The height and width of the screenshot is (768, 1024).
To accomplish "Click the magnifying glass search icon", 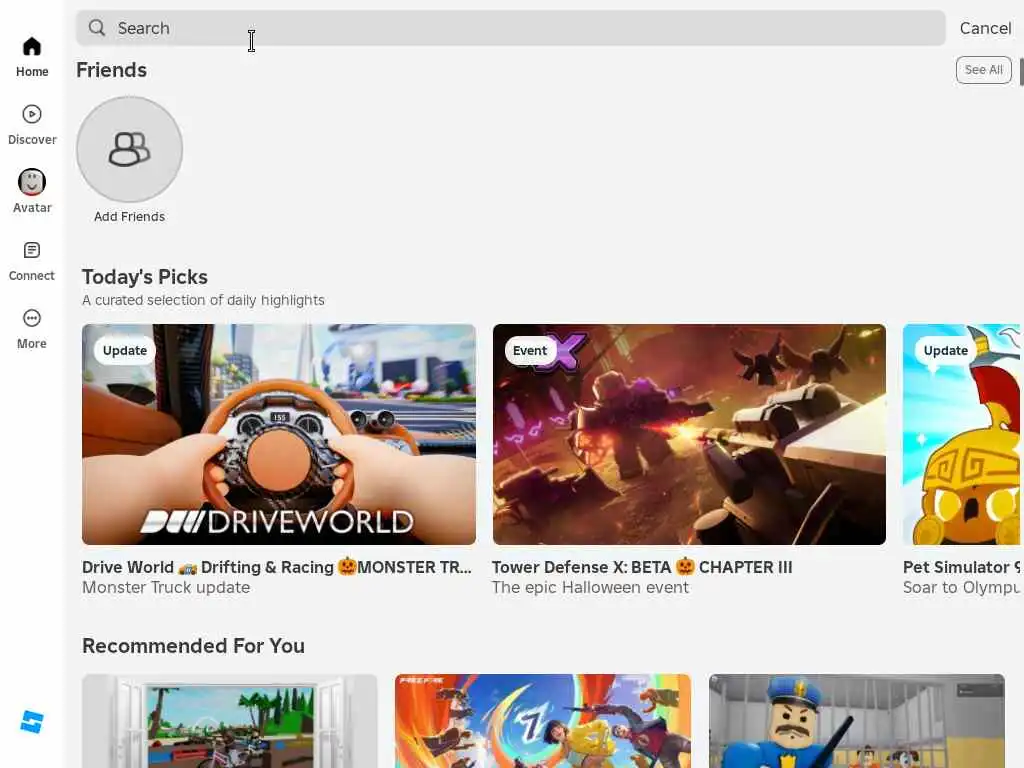I will (97, 27).
